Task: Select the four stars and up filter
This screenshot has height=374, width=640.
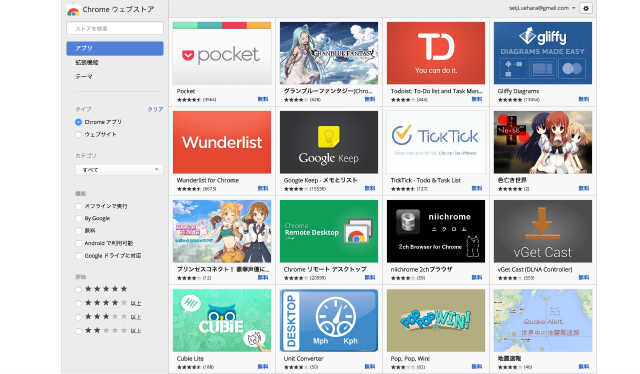Action: (x=78, y=303)
